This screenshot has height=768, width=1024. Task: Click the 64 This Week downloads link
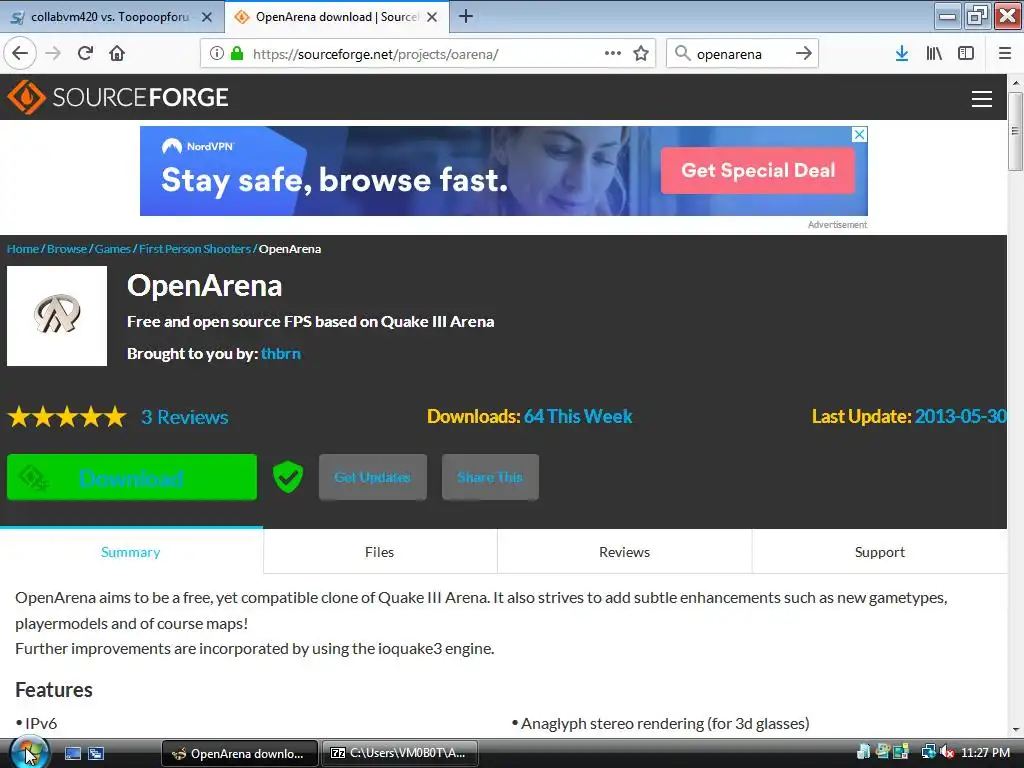click(x=578, y=416)
